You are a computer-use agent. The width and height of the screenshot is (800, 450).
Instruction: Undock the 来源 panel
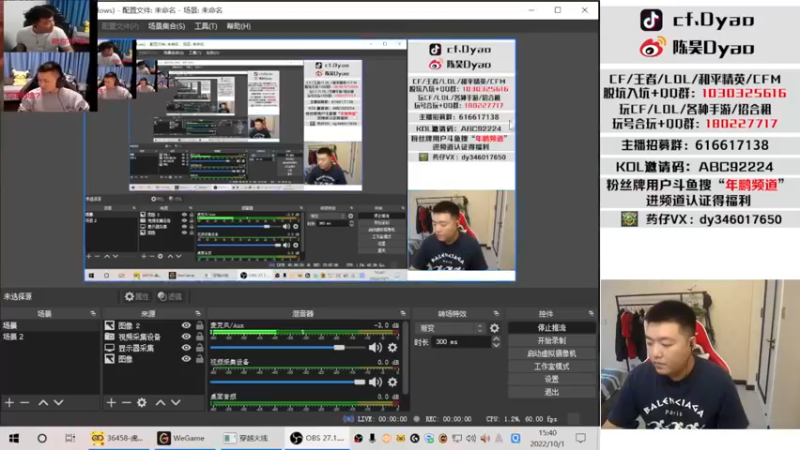[198, 313]
